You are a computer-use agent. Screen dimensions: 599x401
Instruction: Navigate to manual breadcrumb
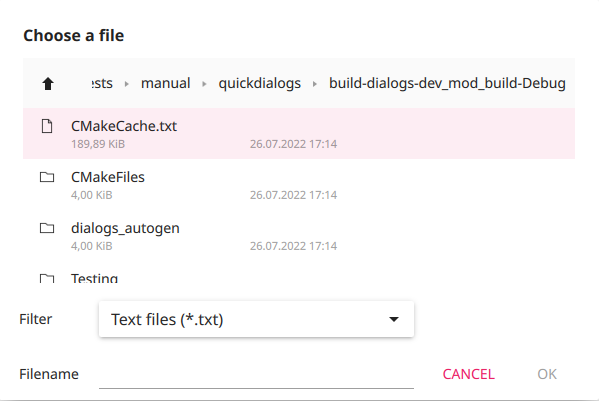tap(165, 83)
